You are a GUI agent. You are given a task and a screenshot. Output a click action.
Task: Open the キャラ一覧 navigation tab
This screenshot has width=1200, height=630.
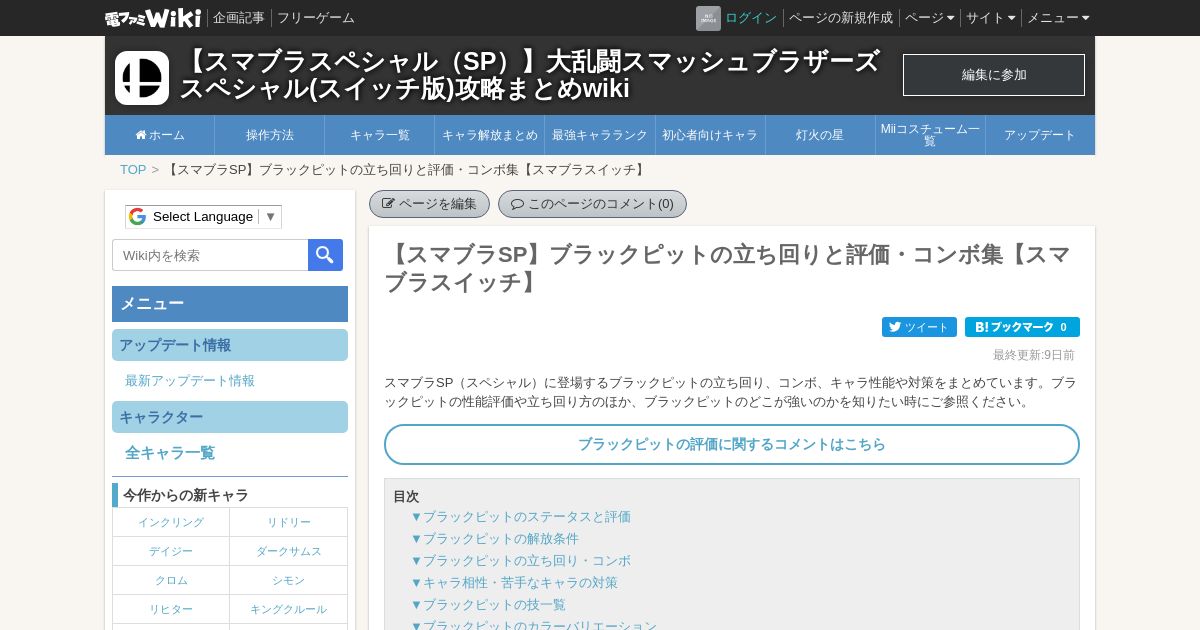click(380, 135)
